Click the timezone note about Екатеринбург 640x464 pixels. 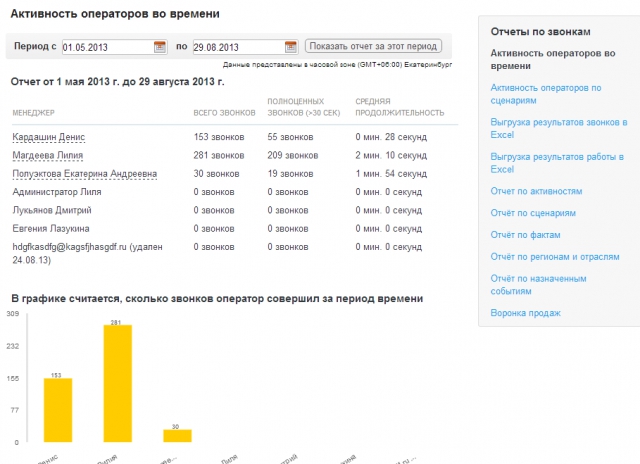(337, 64)
